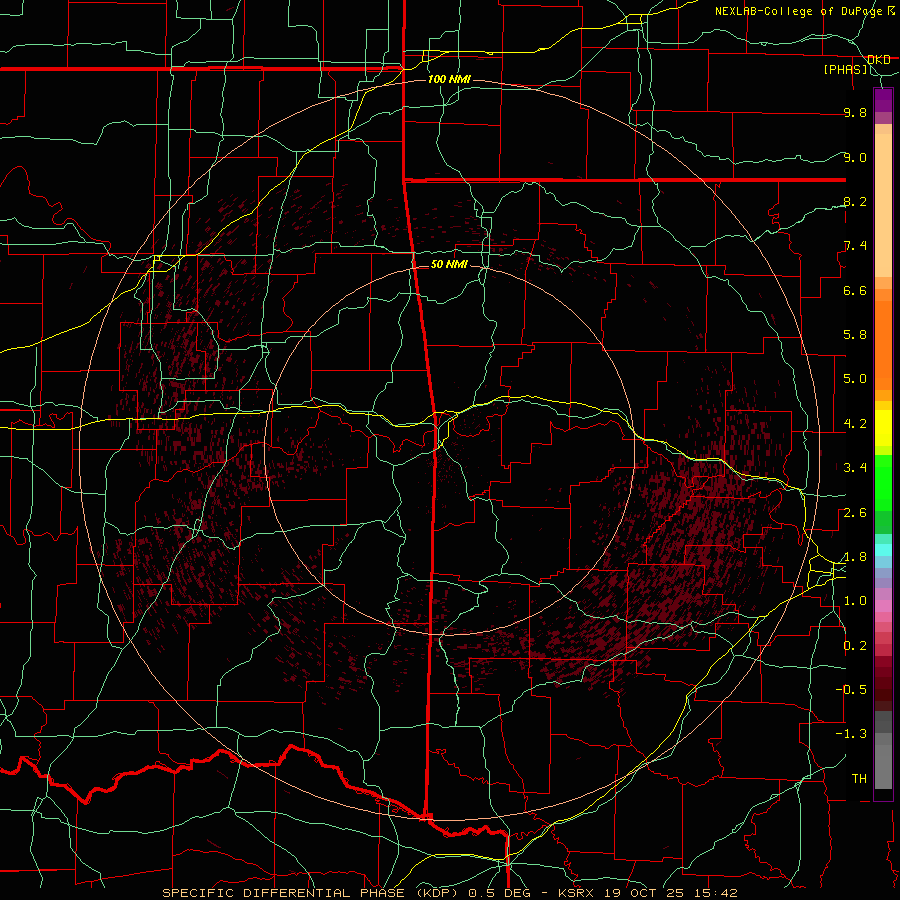Click the 1.8 scale value
Image resolution: width=900 pixels, height=900 pixels.
tap(855, 557)
